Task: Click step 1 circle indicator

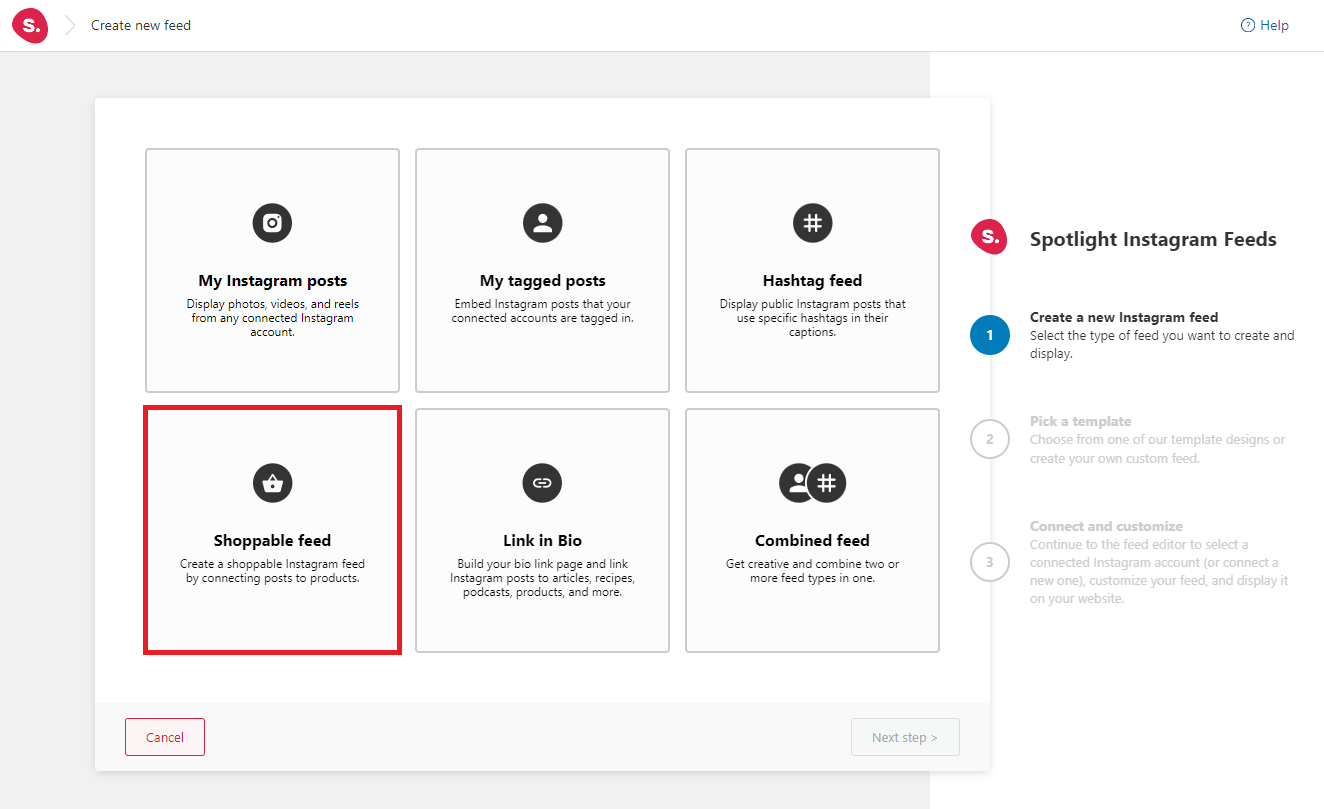Action: [990, 335]
